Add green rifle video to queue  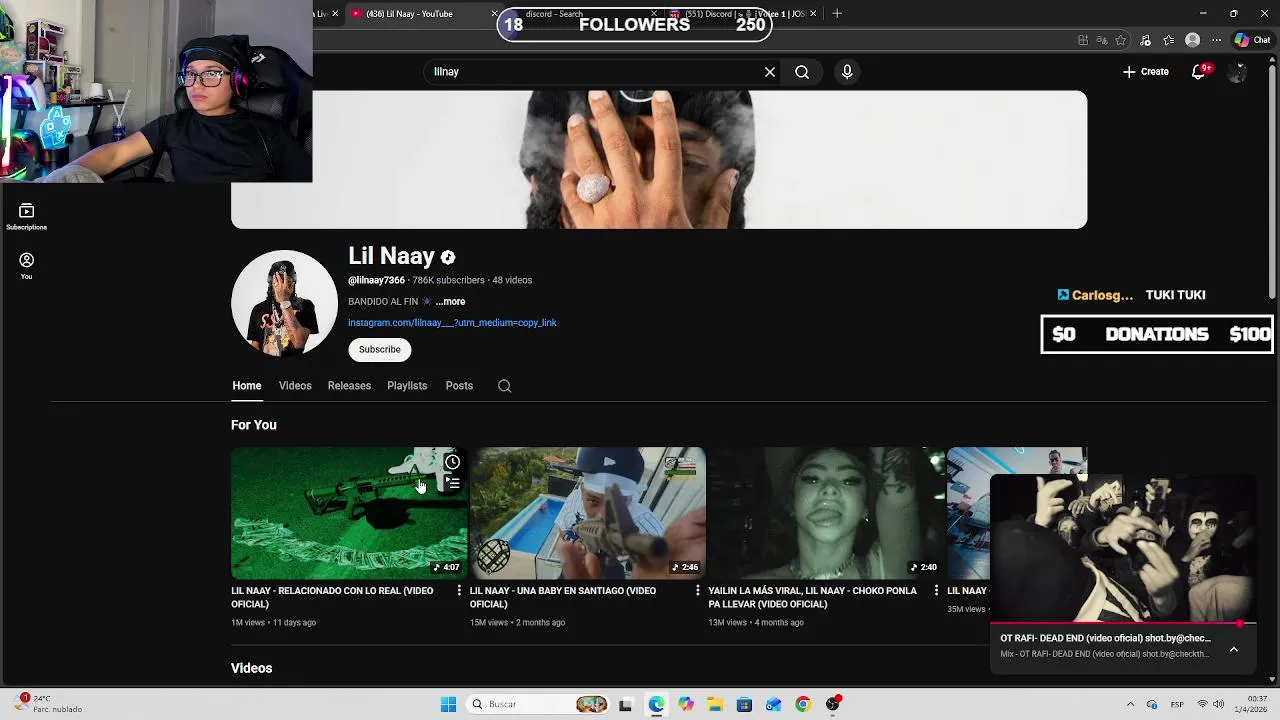453,483
